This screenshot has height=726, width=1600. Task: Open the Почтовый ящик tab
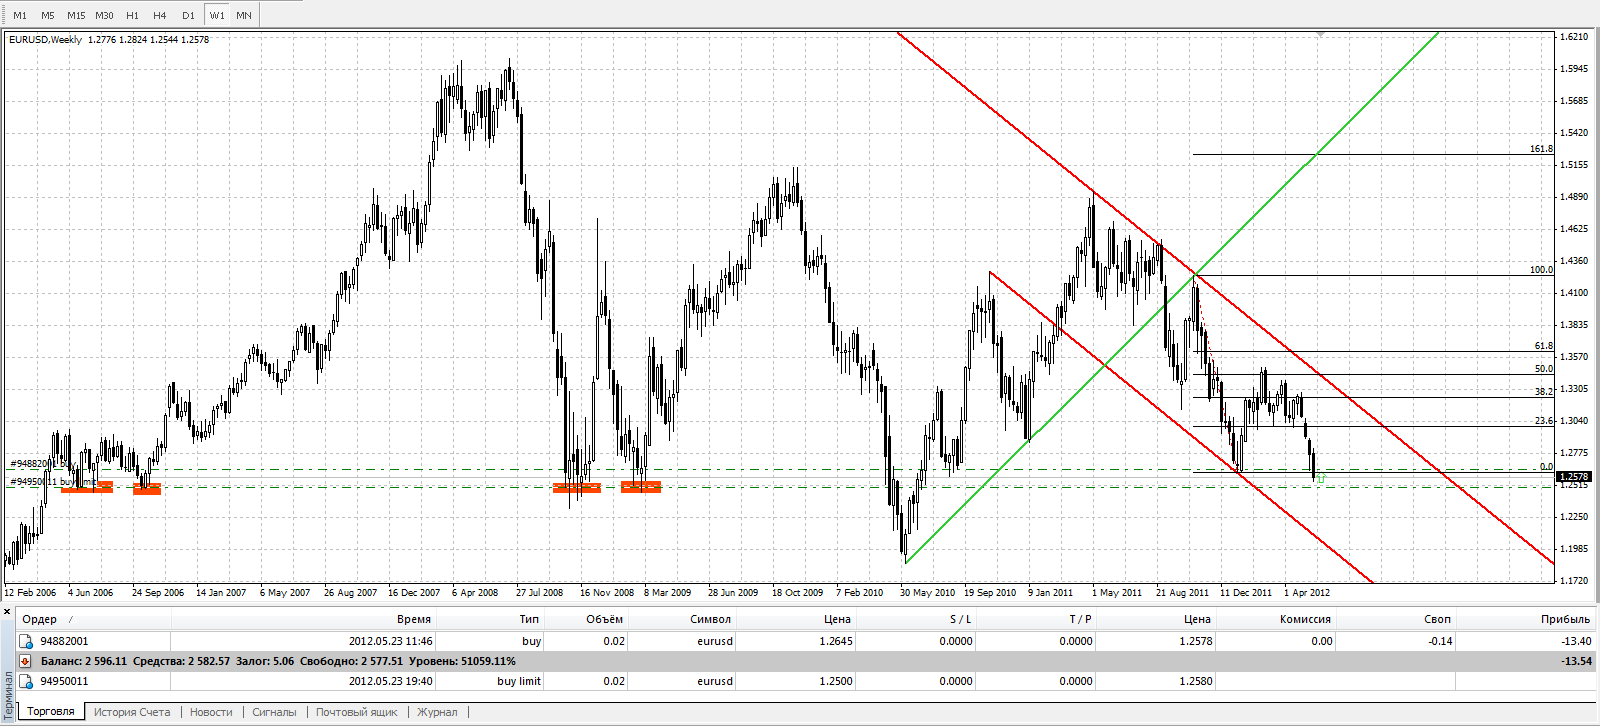(x=356, y=712)
